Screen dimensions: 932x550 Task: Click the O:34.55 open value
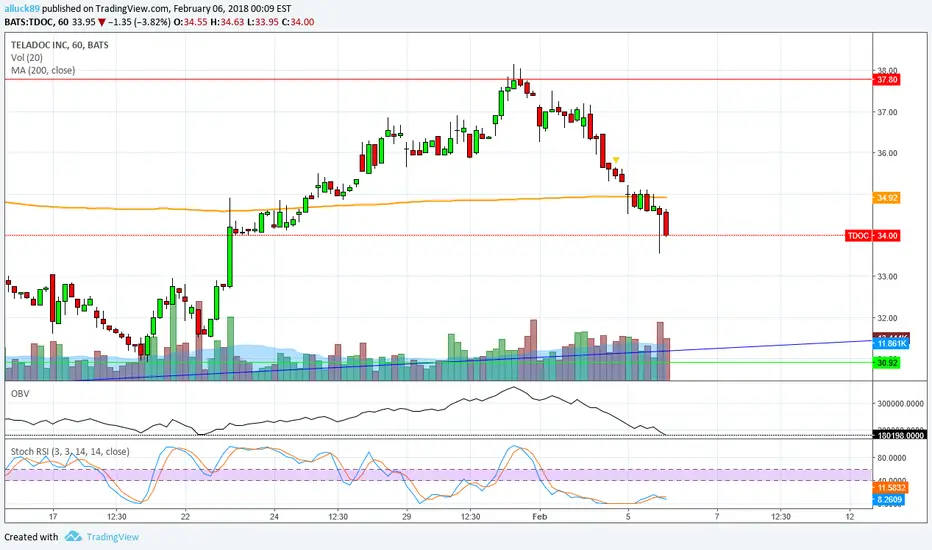[x=190, y=22]
